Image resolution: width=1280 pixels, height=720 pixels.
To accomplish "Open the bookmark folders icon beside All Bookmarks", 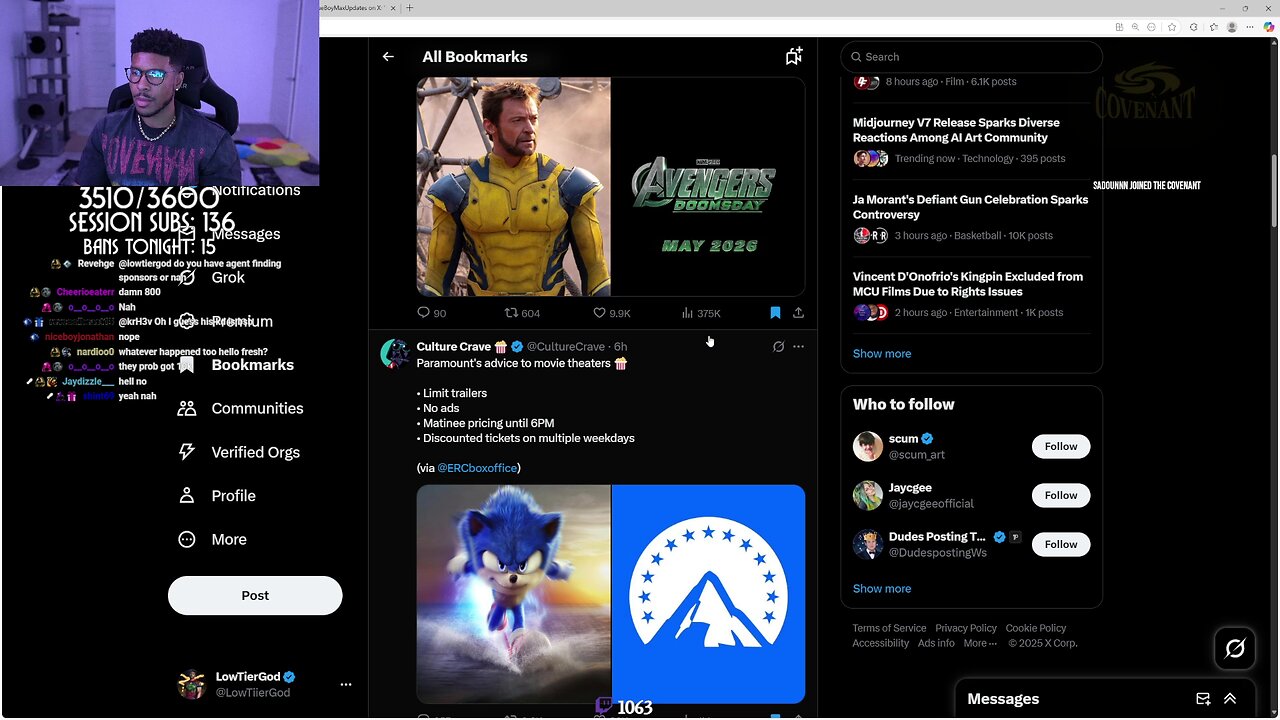I will (794, 57).
